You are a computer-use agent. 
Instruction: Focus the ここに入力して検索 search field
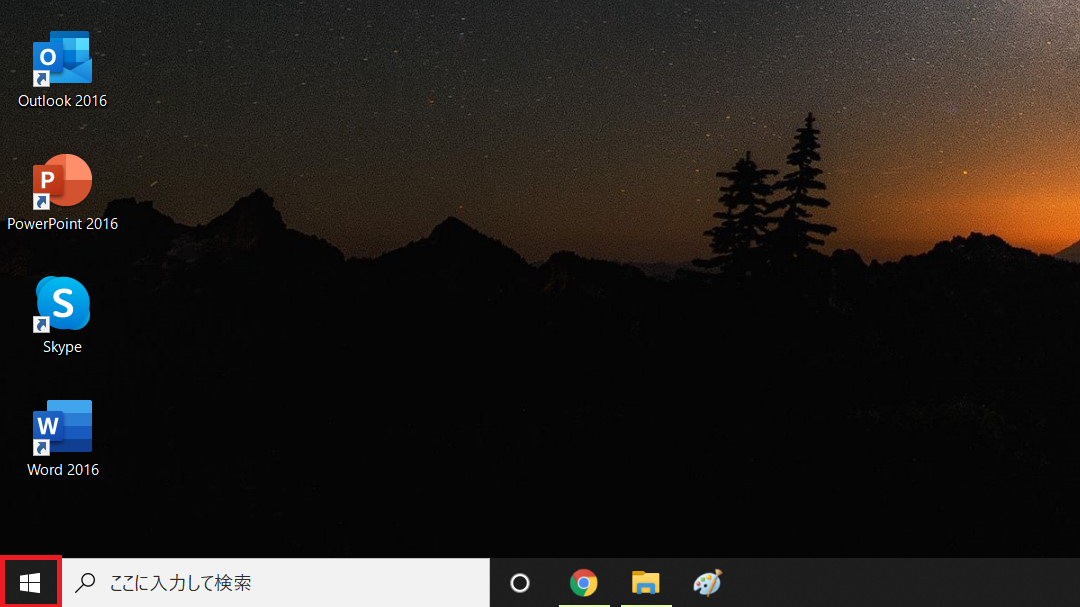point(280,583)
